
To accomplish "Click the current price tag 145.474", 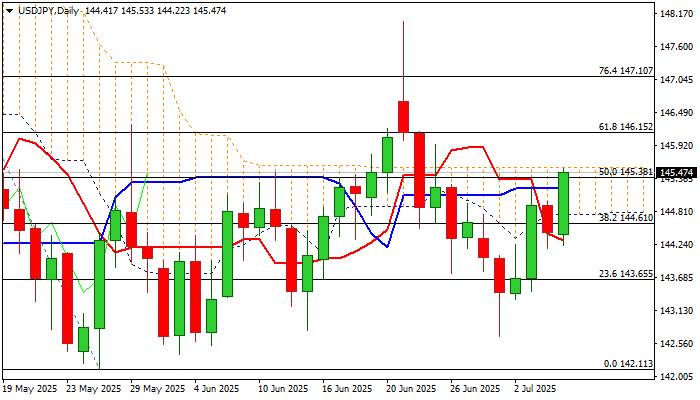I will pyautogui.click(x=676, y=173).
